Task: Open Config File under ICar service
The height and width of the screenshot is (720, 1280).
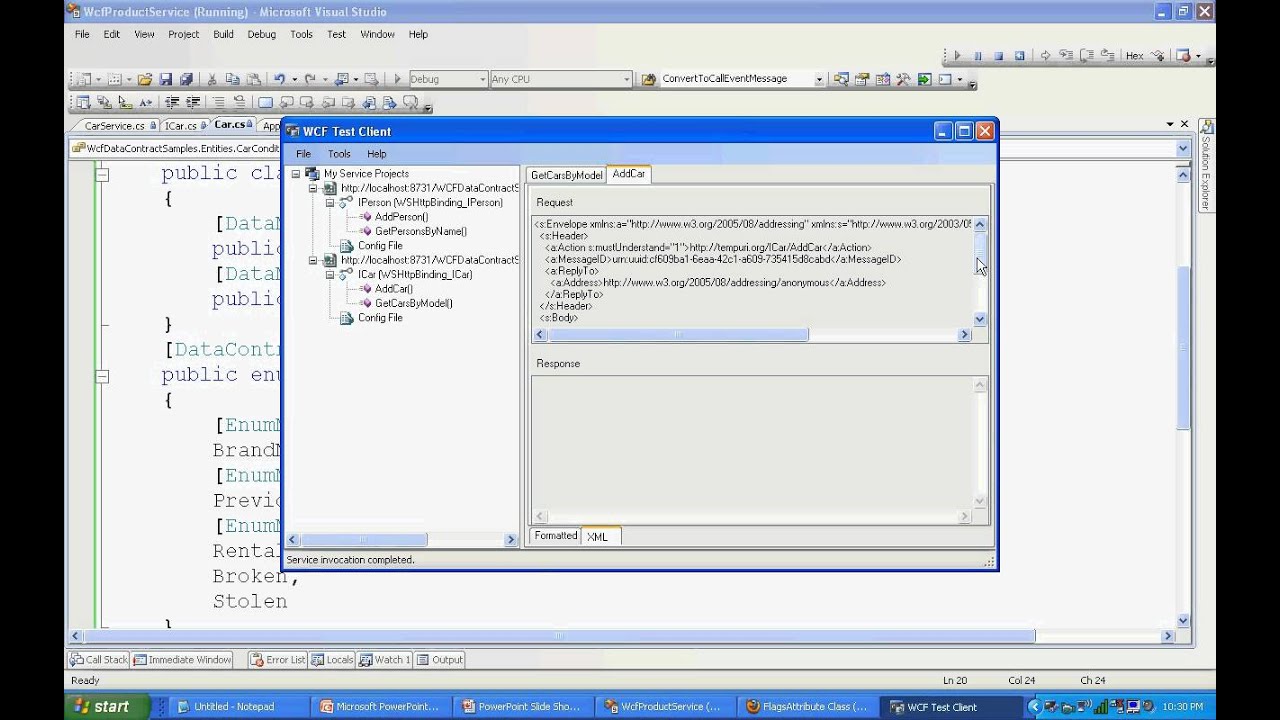Action: click(380, 317)
